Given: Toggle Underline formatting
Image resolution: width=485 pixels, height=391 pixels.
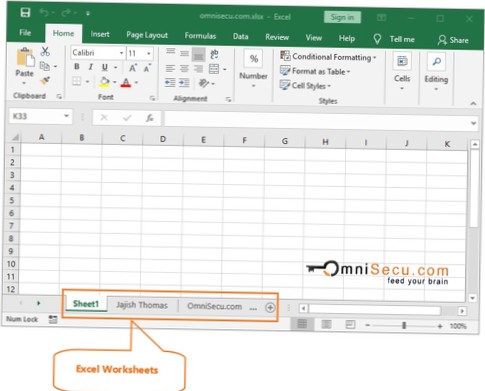Looking at the screenshot, I should pos(105,67).
